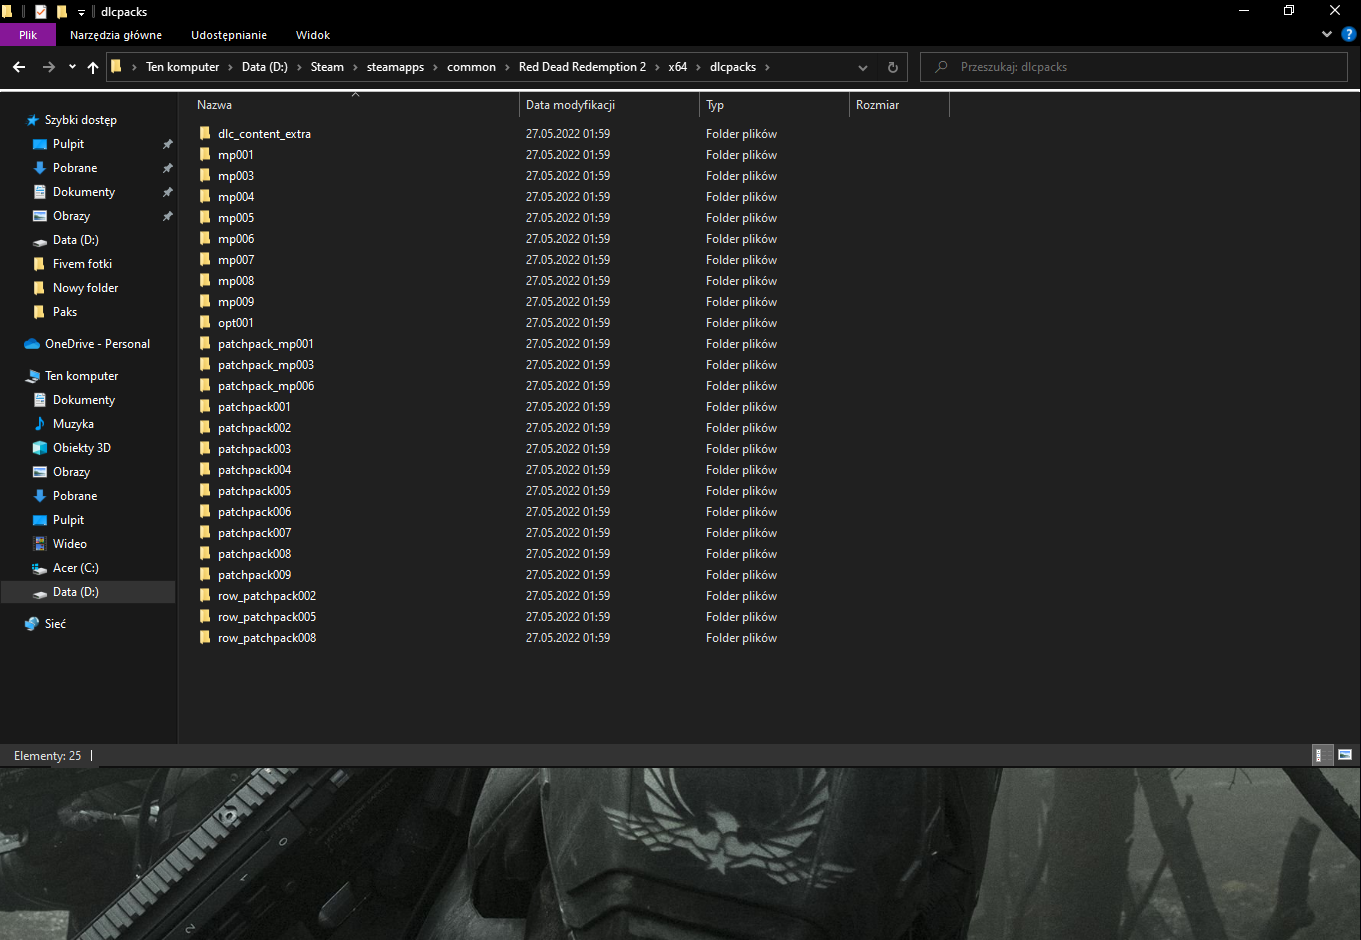This screenshot has height=940, width=1361.
Task: Click steamapps breadcrumb segment
Action: (x=395, y=67)
